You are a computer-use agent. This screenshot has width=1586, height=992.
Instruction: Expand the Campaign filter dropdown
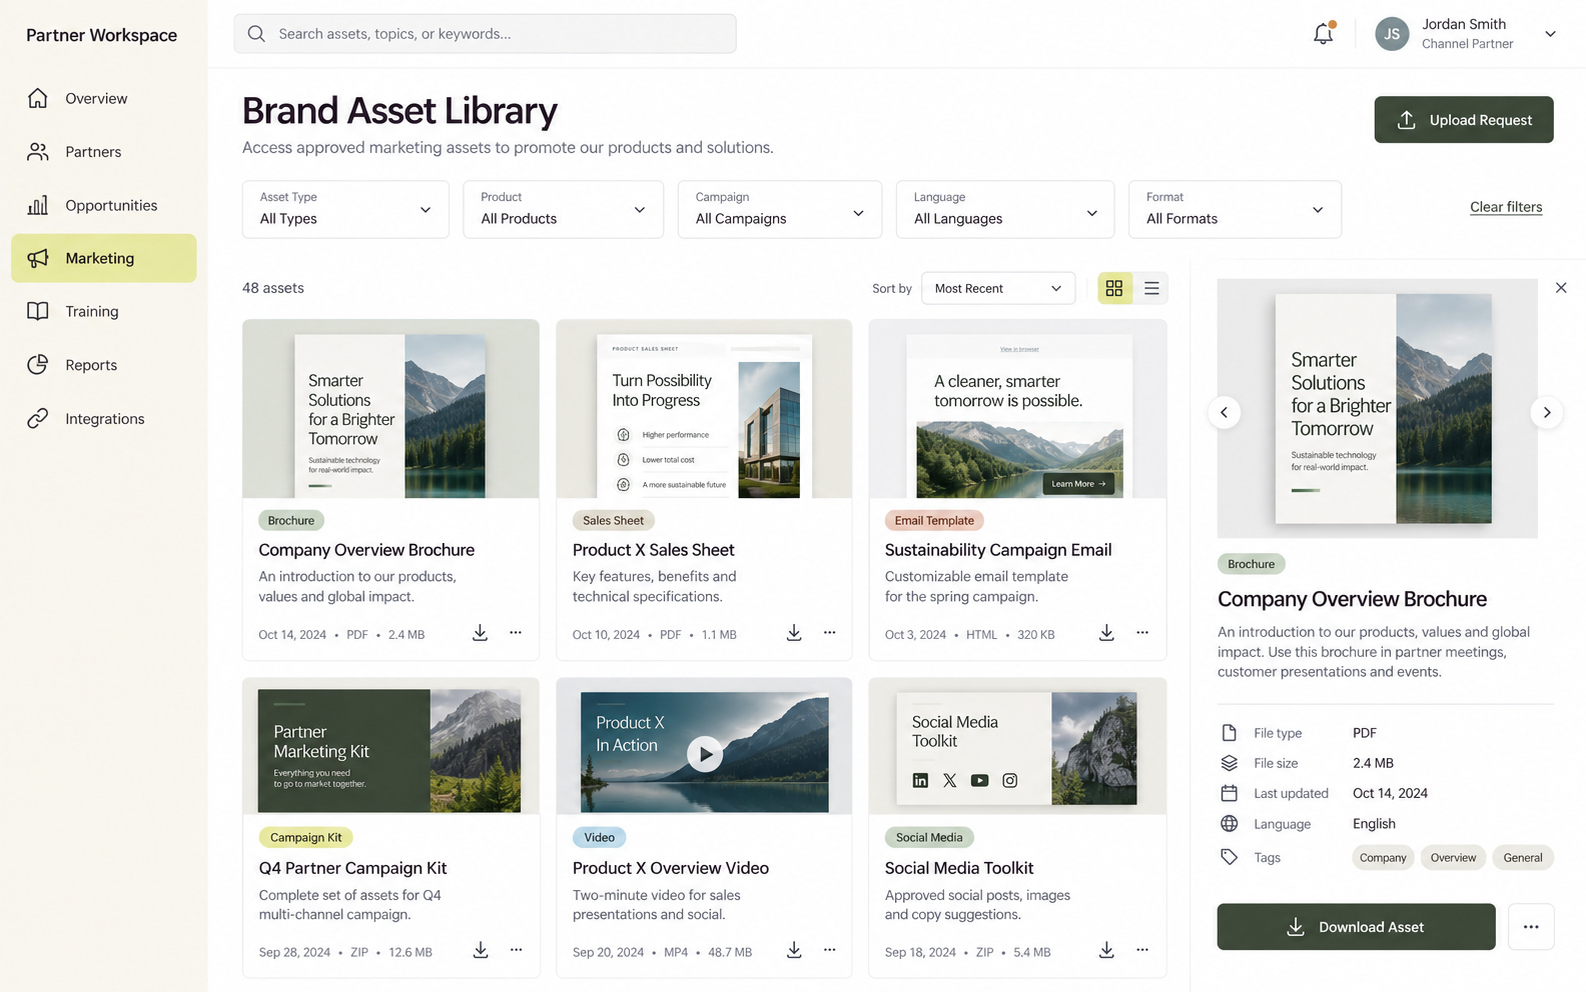tap(780, 209)
